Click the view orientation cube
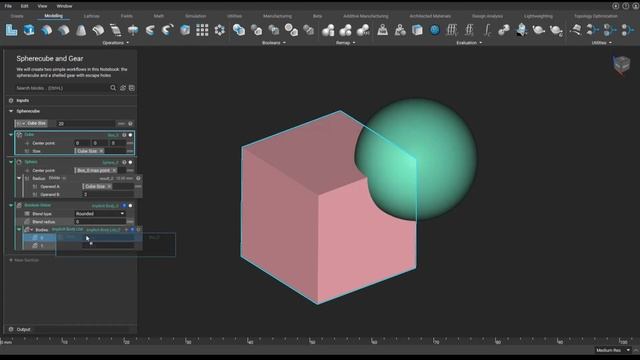This screenshot has width=640, height=360. click(x=622, y=64)
